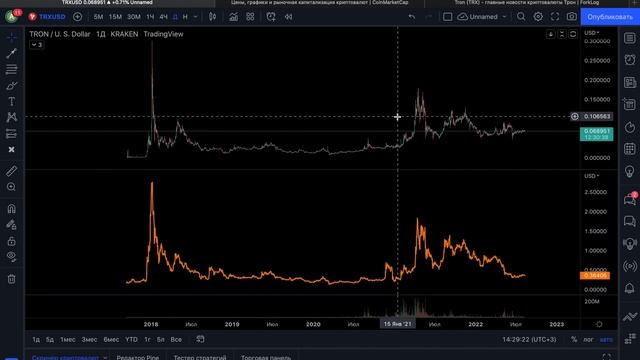Select the crosshair cursor tool

(x=11, y=37)
